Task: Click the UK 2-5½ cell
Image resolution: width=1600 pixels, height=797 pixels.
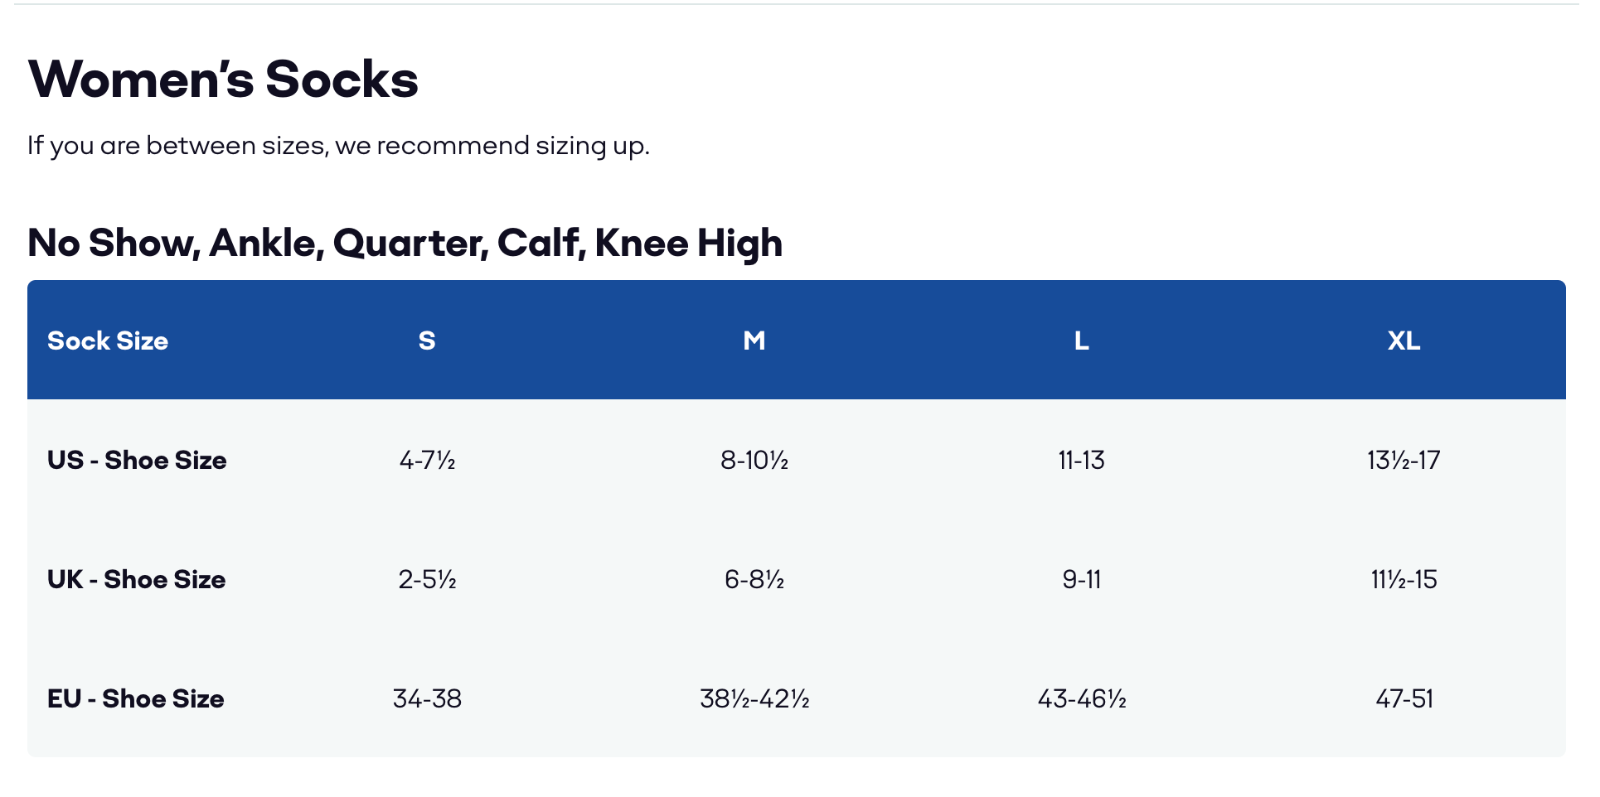Action: point(427,579)
